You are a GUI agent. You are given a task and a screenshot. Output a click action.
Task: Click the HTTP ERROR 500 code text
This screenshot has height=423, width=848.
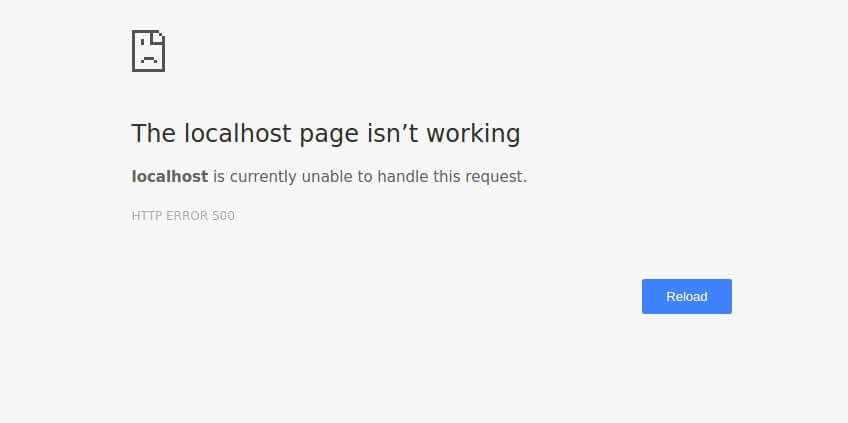coord(183,216)
